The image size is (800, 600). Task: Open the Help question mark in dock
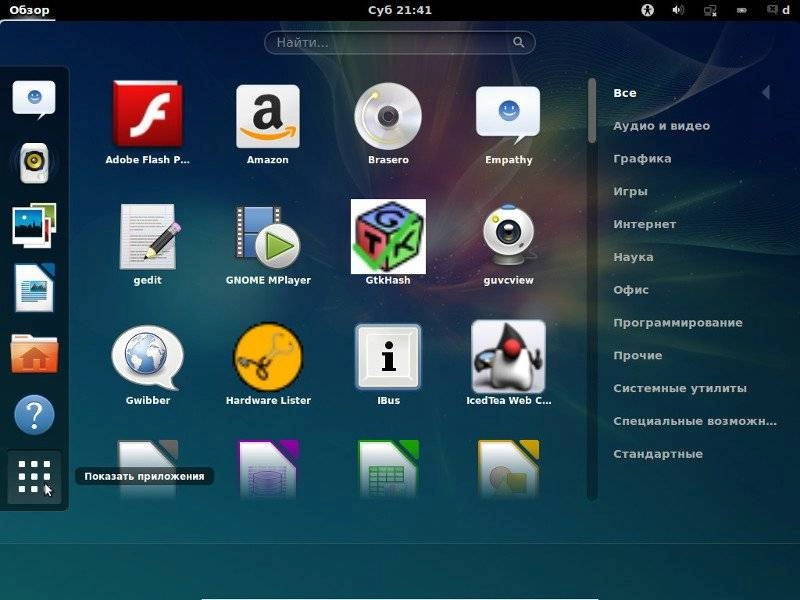(x=34, y=415)
